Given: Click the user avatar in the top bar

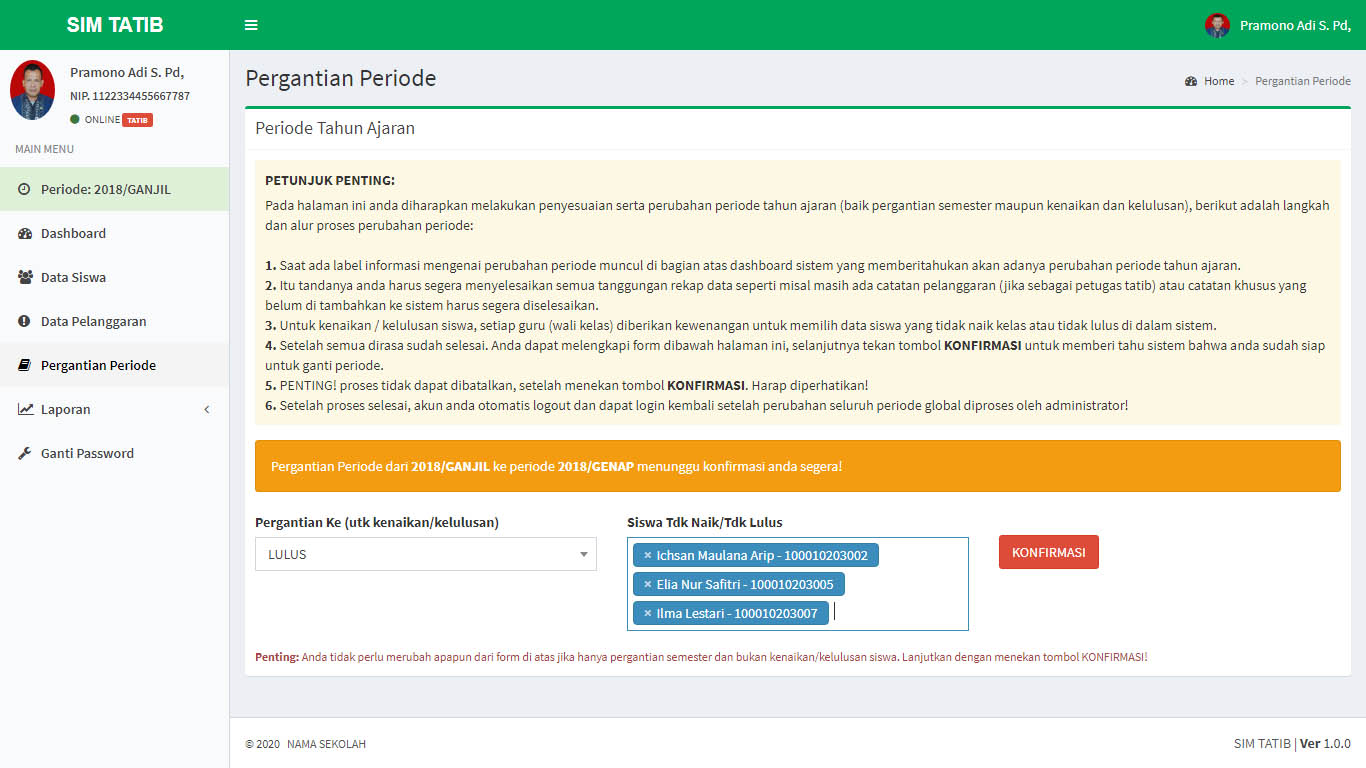Looking at the screenshot, I should pyautogui.click(x=1217, y=25).
